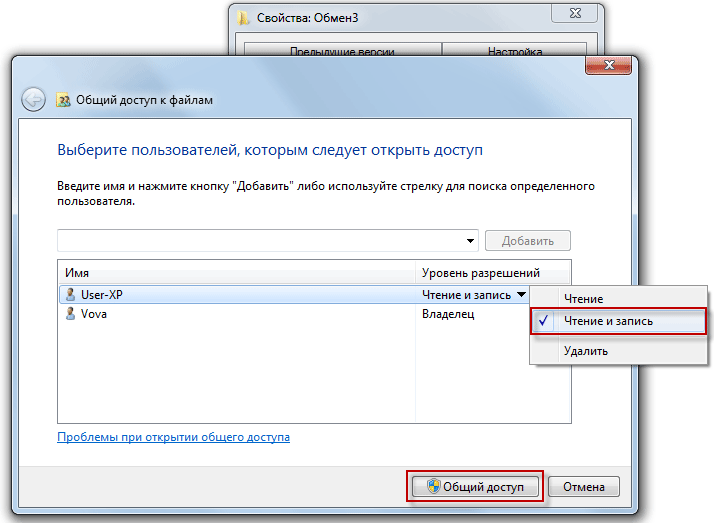Open the user name combo box dropdown arrow
Screen dimensions: 714x523
(x=470, y=240)
